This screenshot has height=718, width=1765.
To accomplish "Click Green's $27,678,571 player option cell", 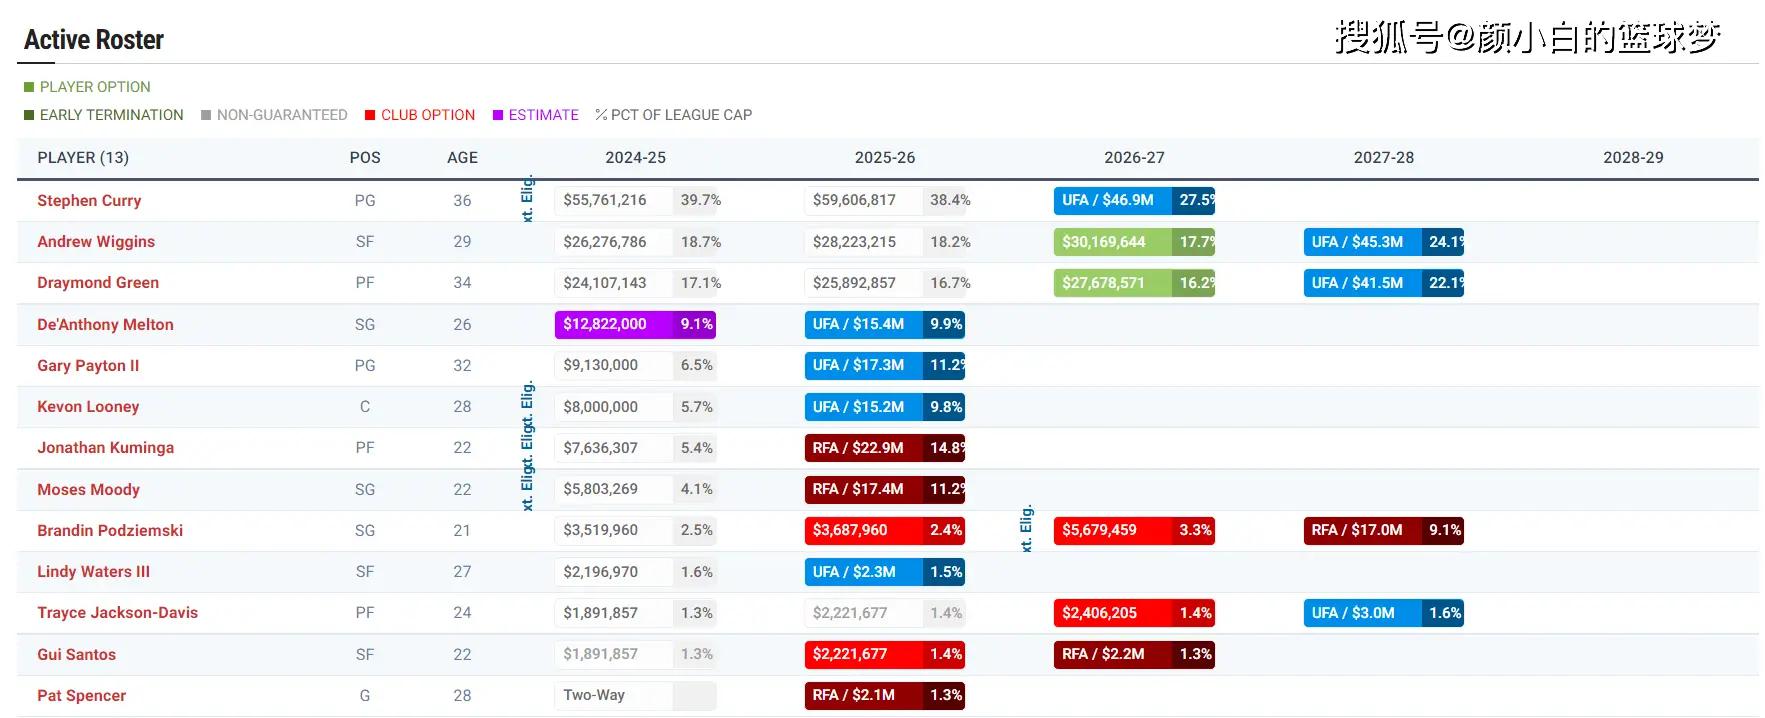I will tap(1134, 283).
